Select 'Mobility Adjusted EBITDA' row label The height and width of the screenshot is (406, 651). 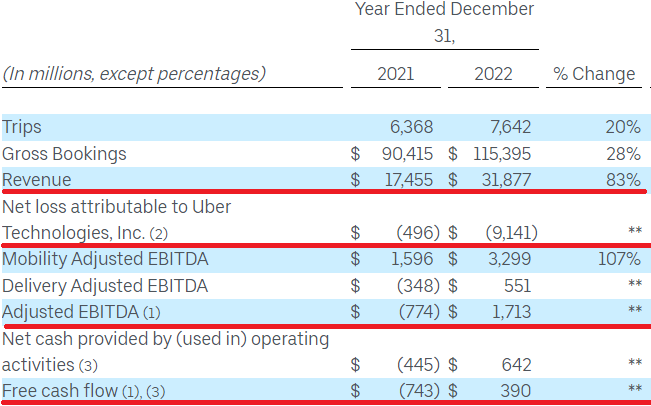pyautogui.click(x=105, y=259)
